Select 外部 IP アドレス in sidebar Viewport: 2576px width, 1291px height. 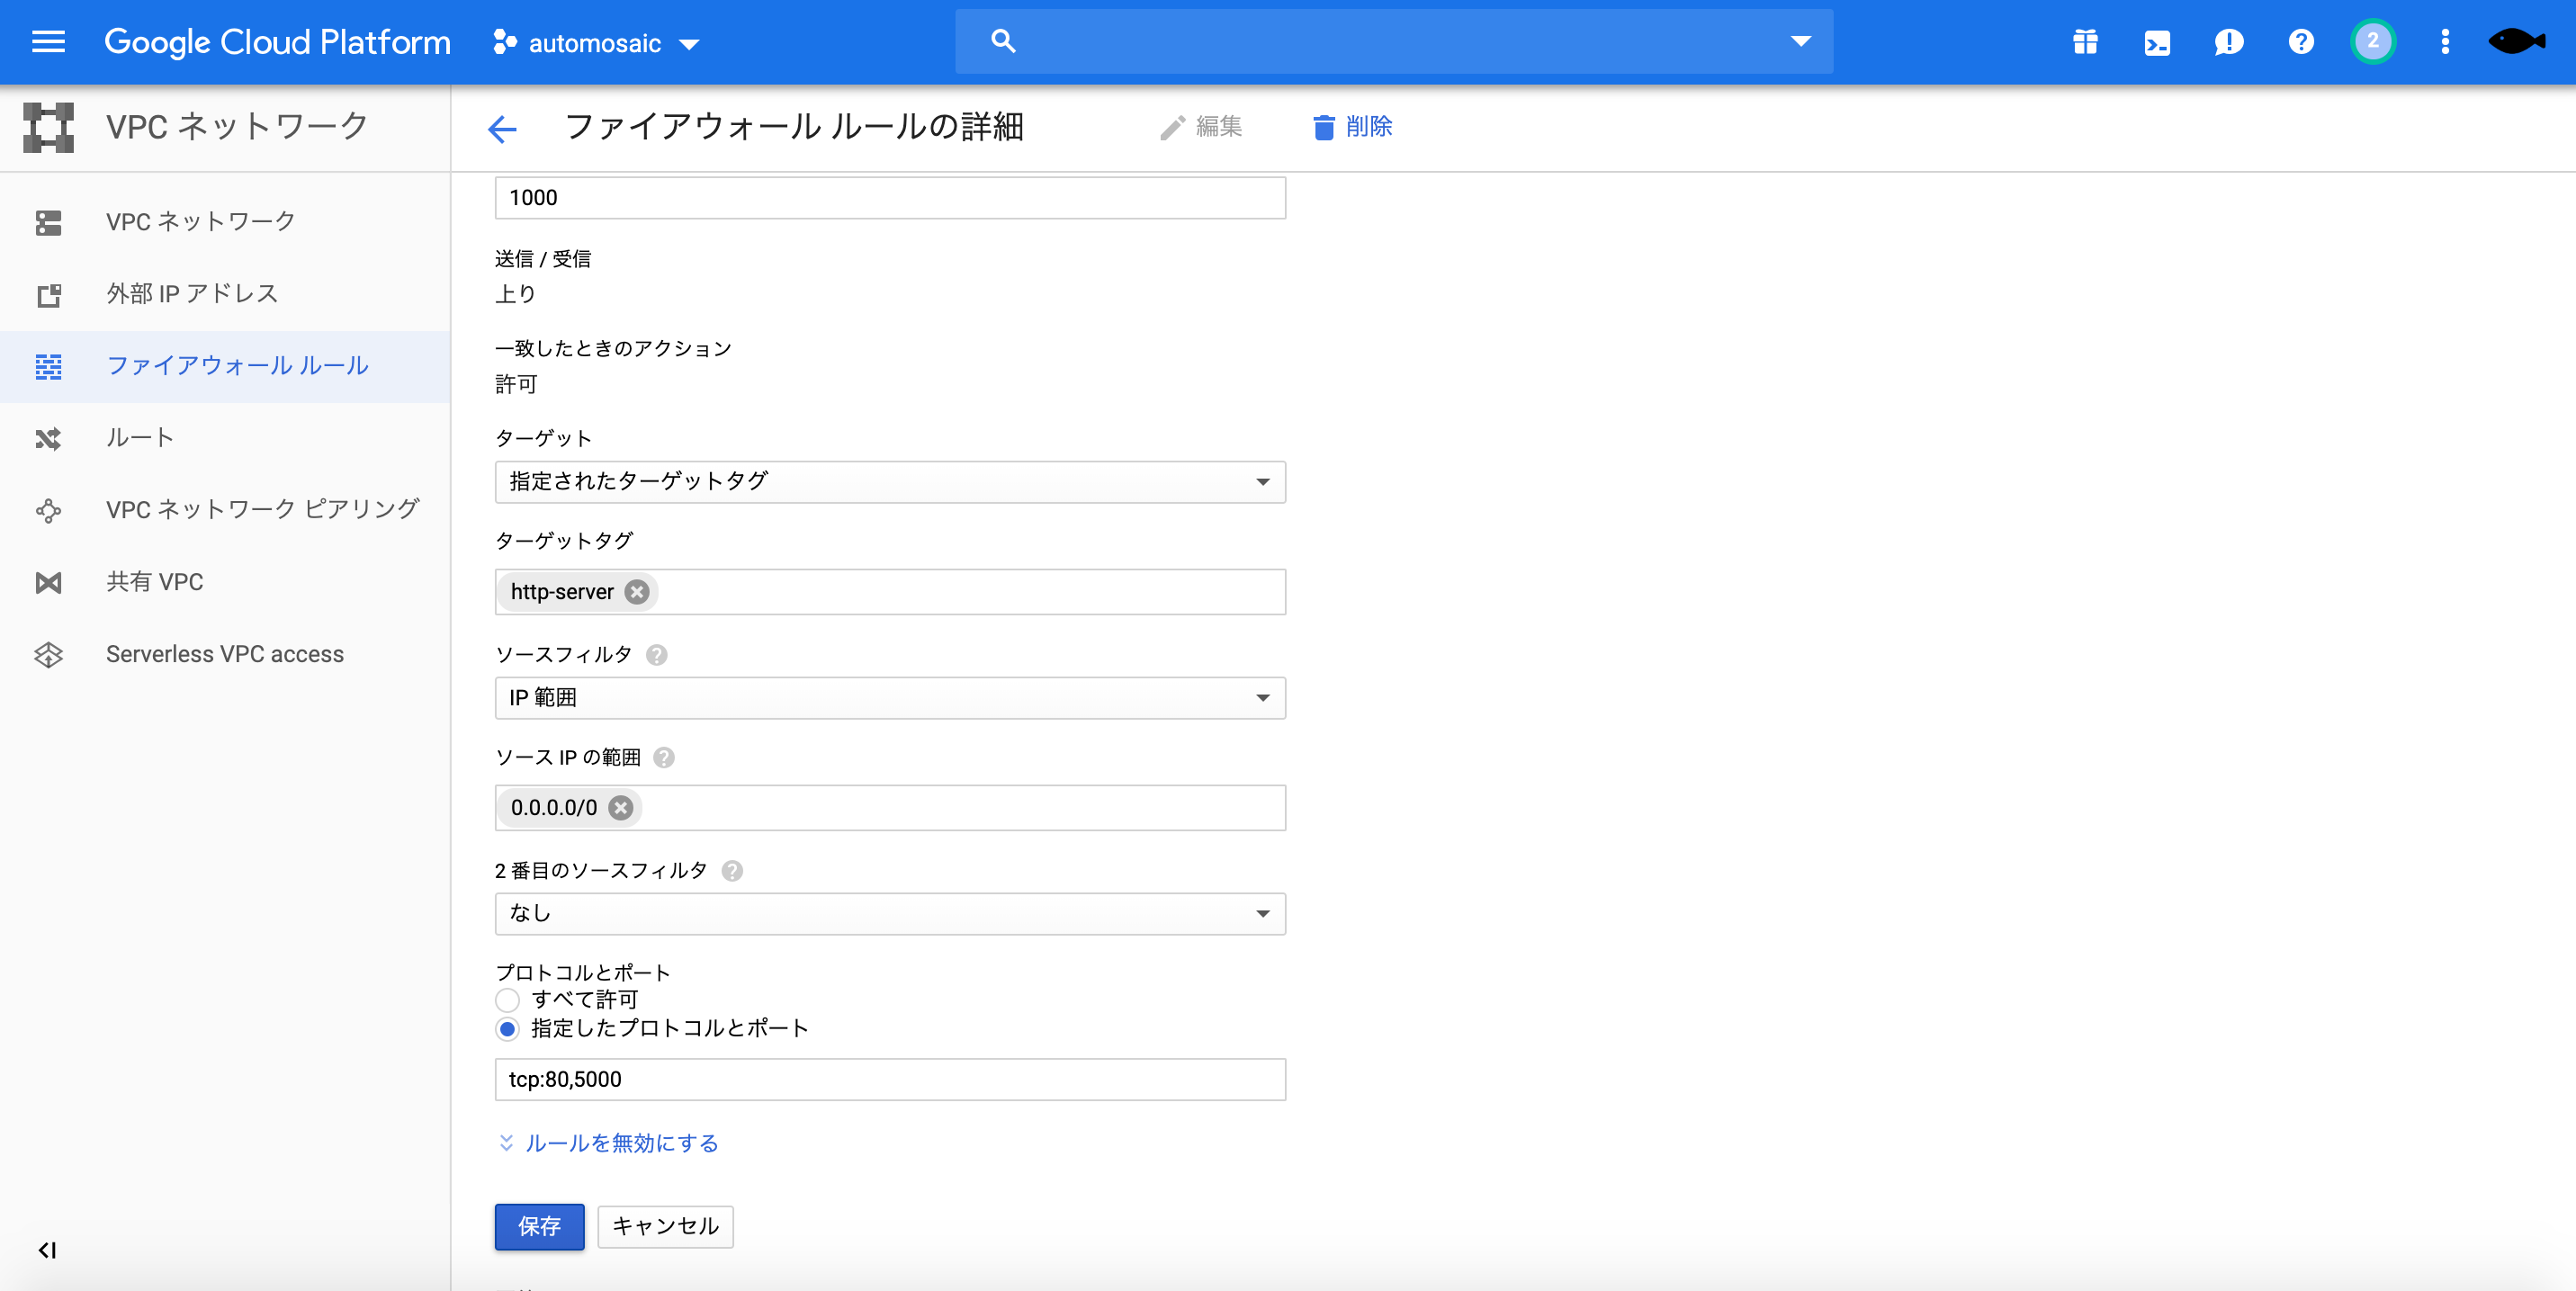tap(225, 294)
